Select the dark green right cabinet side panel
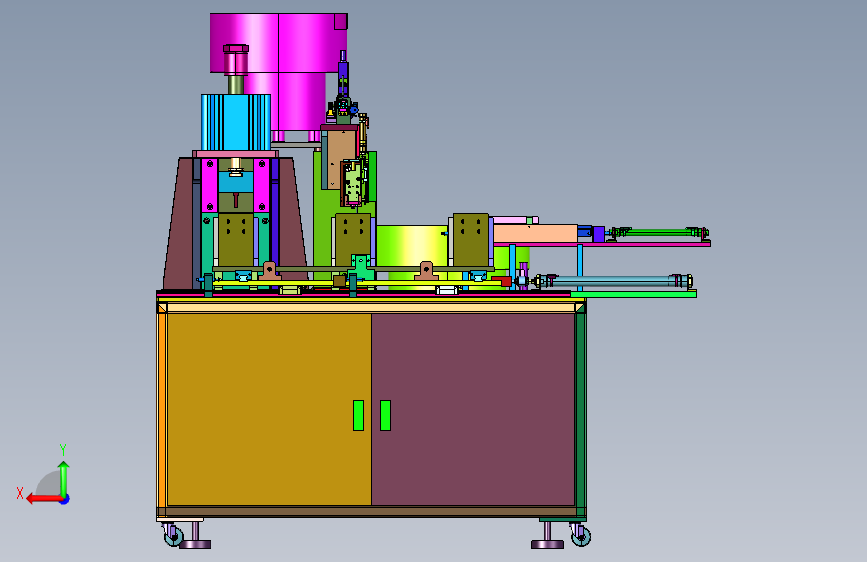The height and width of the screenshot is (562, 867). [580, 409]
